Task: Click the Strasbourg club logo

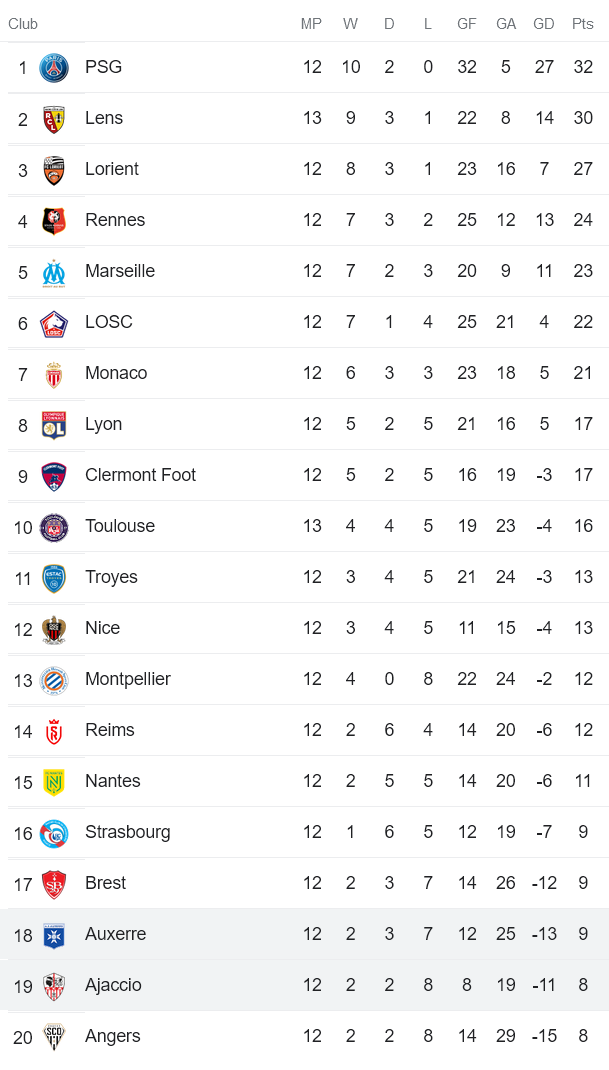Action: click(54, 833)
